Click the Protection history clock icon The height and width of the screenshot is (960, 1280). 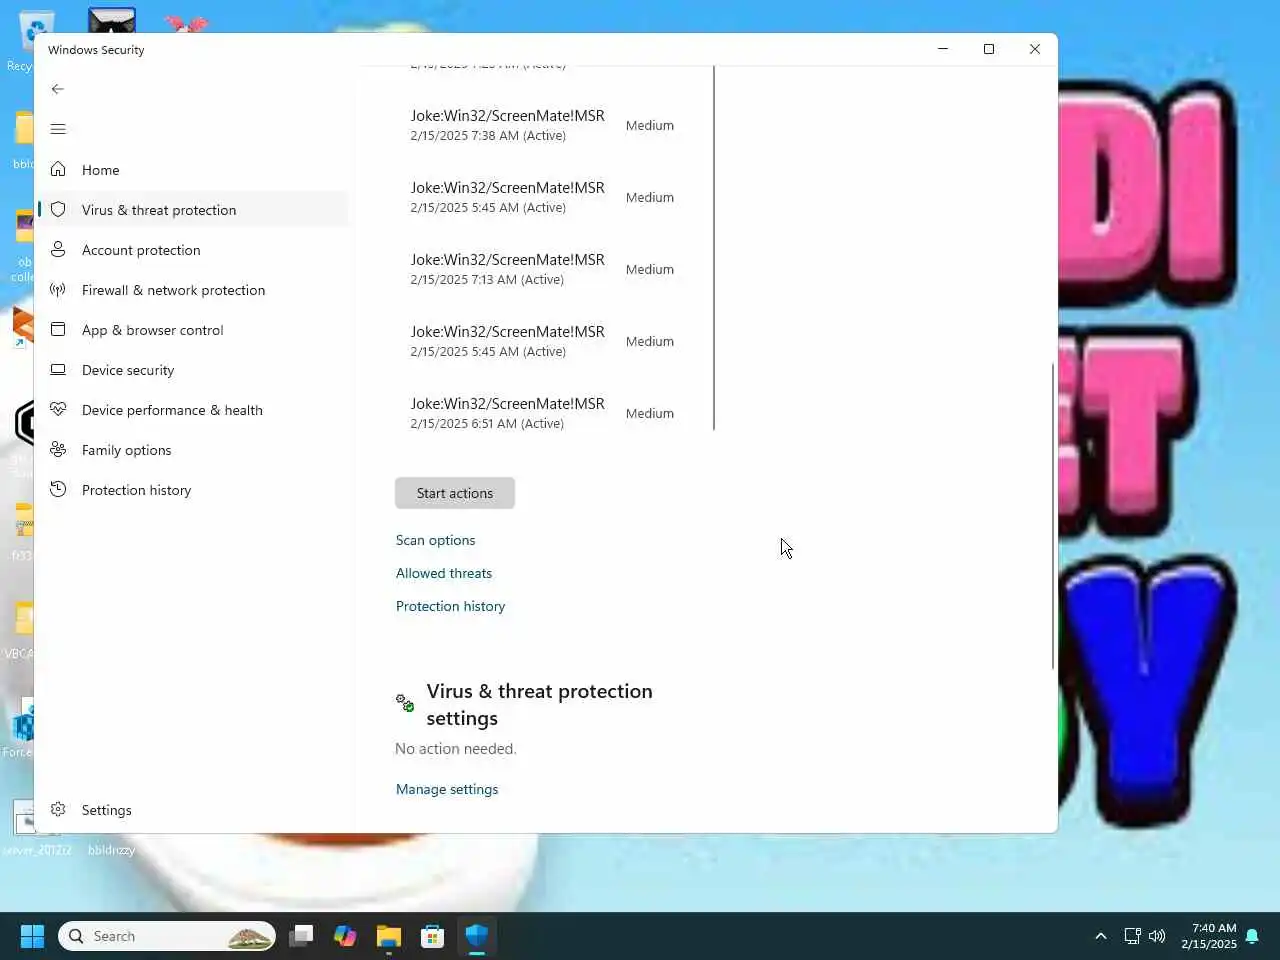click(x=58, y=489)
